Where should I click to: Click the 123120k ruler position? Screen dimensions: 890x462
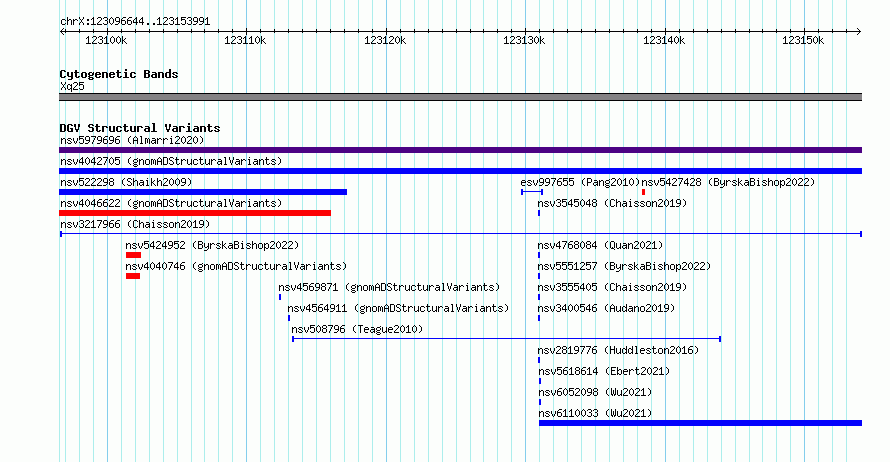pos(385,40)
